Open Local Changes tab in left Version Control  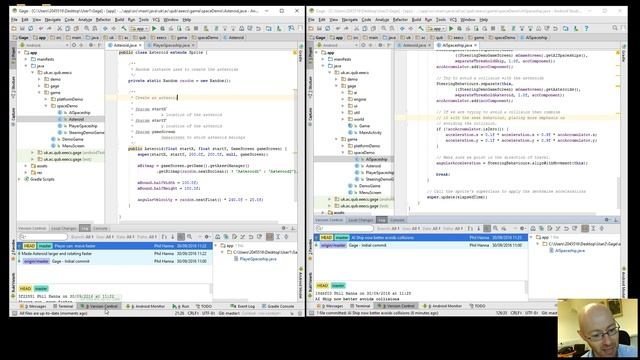point(64,228)
